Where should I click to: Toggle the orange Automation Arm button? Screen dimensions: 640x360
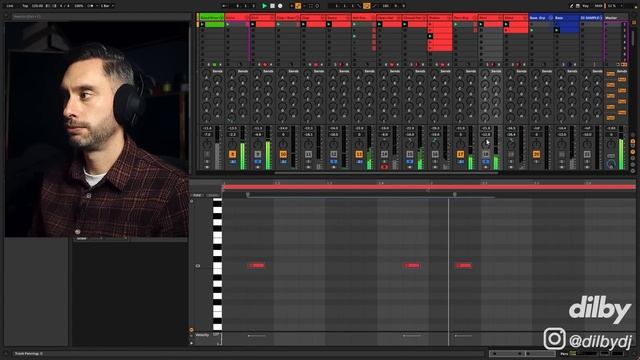tap(298, 6)
